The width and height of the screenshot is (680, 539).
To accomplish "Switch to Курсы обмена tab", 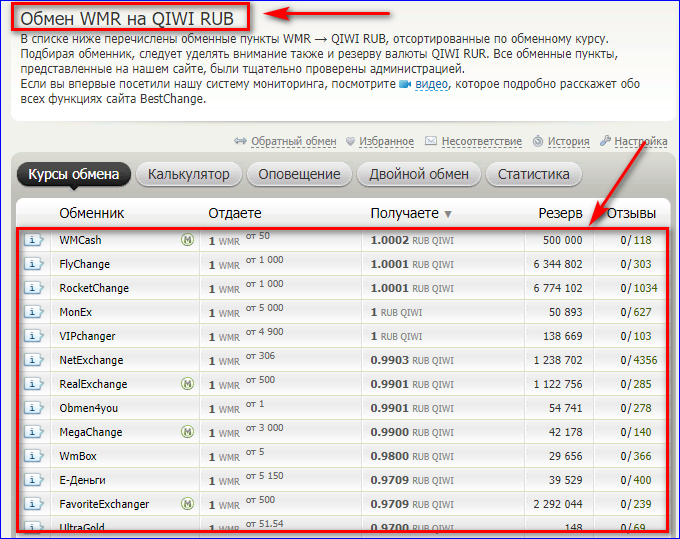I will (x=74, y=174).
